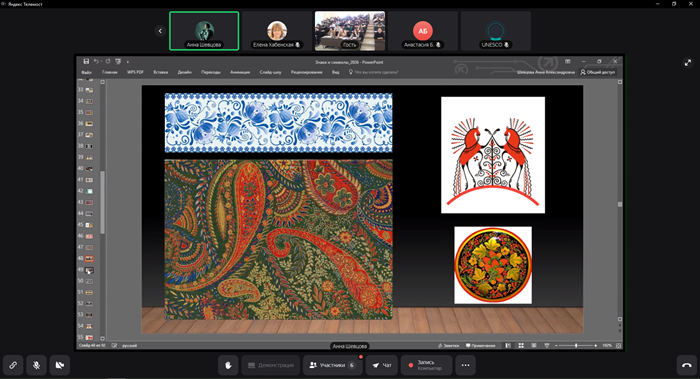Click the PowerPoint Save icon

pos(86,62)
